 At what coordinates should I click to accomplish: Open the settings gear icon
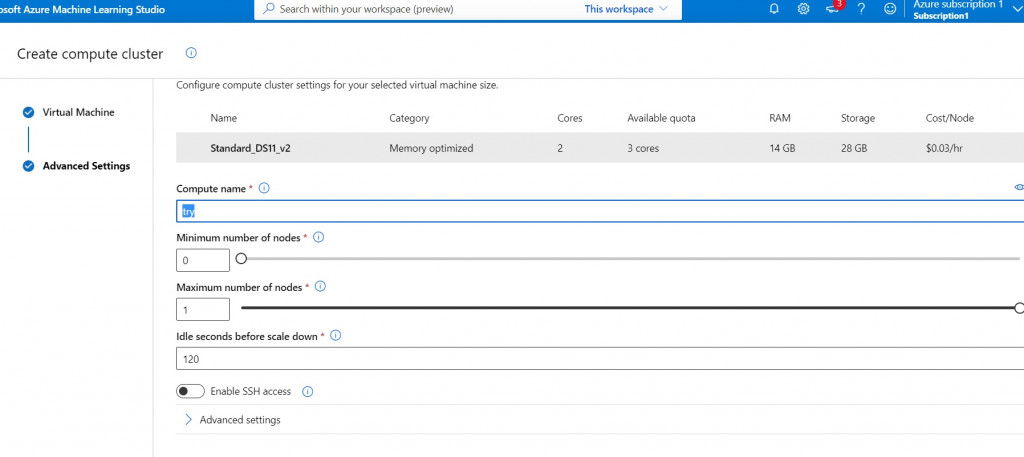pyautogui.click(x=803, y=9)
